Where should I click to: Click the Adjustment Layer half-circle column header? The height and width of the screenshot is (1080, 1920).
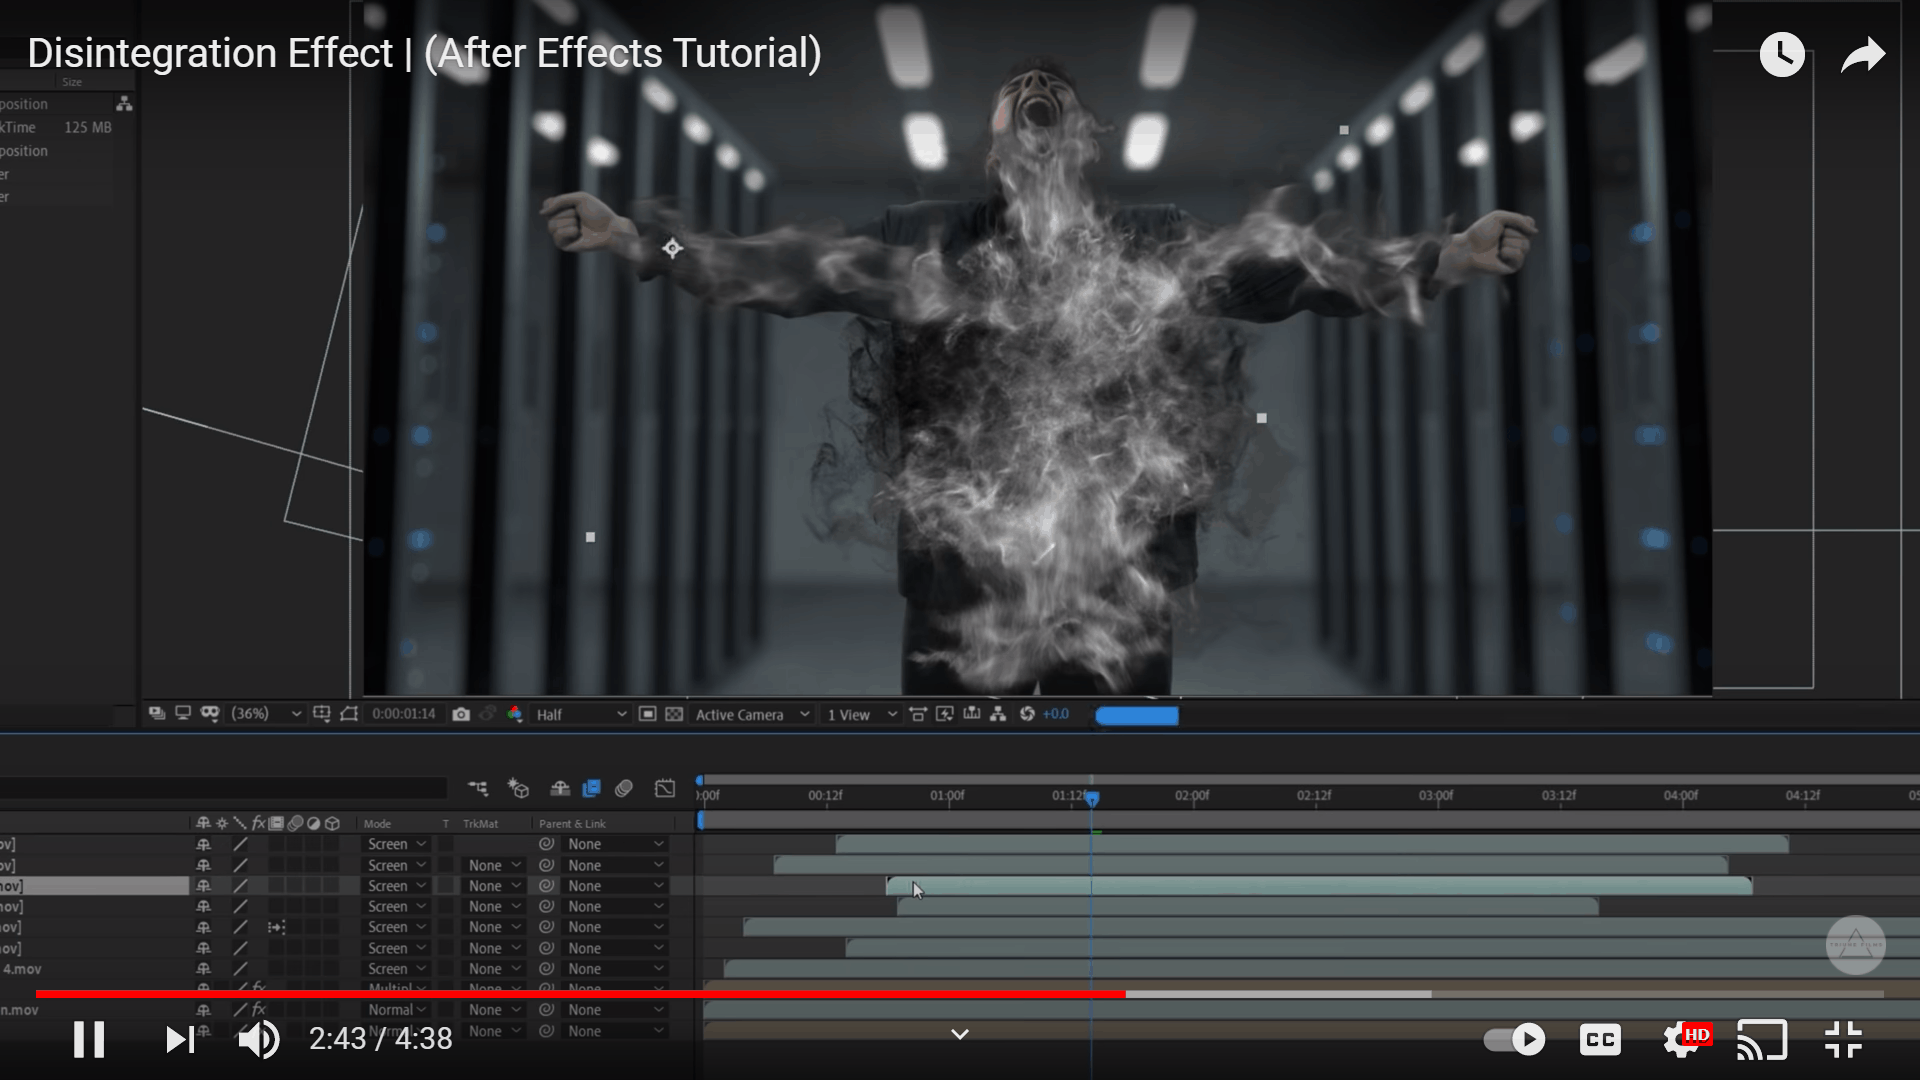pos(314,823)
